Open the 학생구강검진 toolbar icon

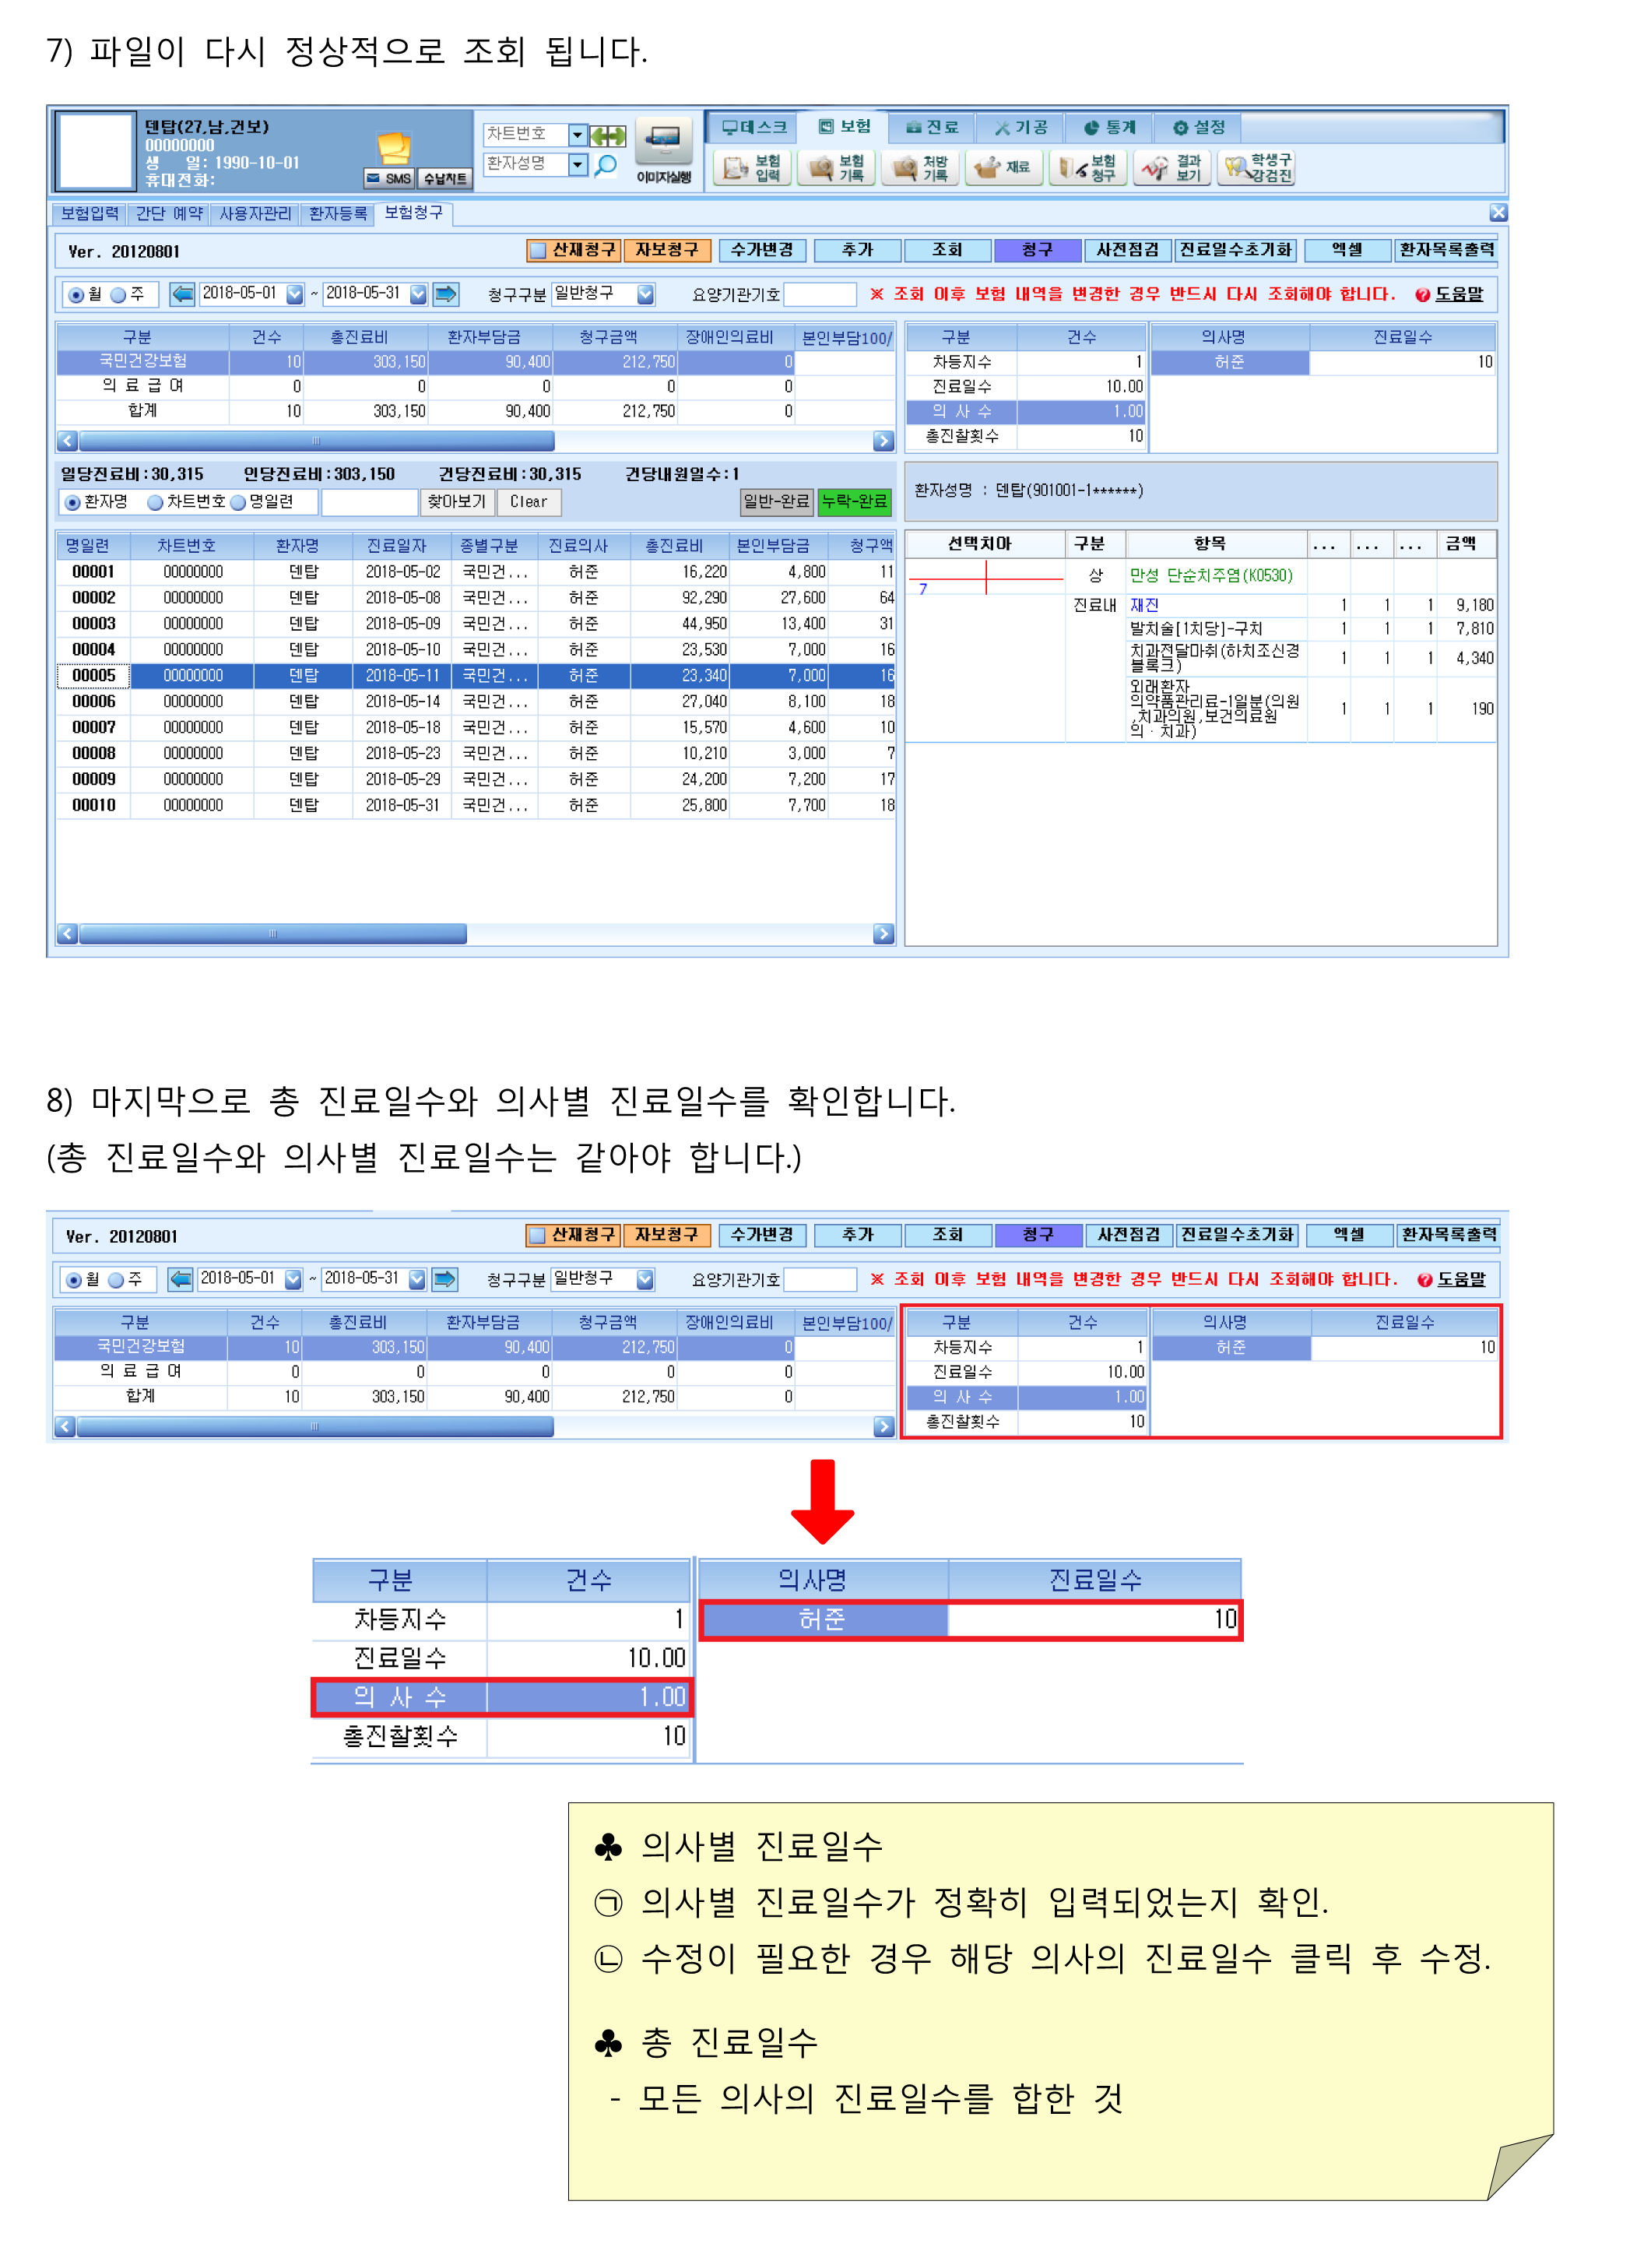(1257, 167)
